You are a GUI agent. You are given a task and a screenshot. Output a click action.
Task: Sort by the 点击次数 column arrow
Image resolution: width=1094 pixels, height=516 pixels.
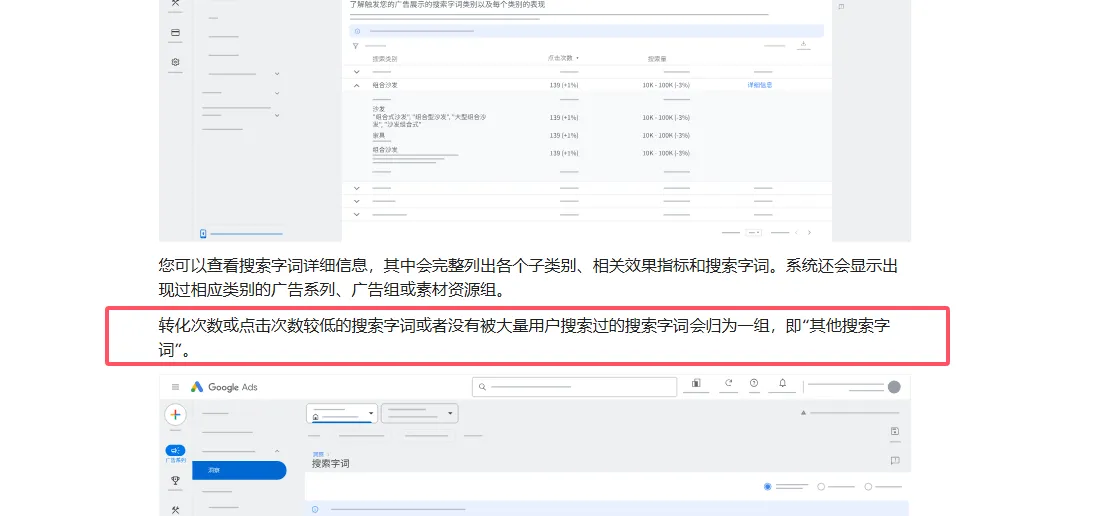(578, 59)
